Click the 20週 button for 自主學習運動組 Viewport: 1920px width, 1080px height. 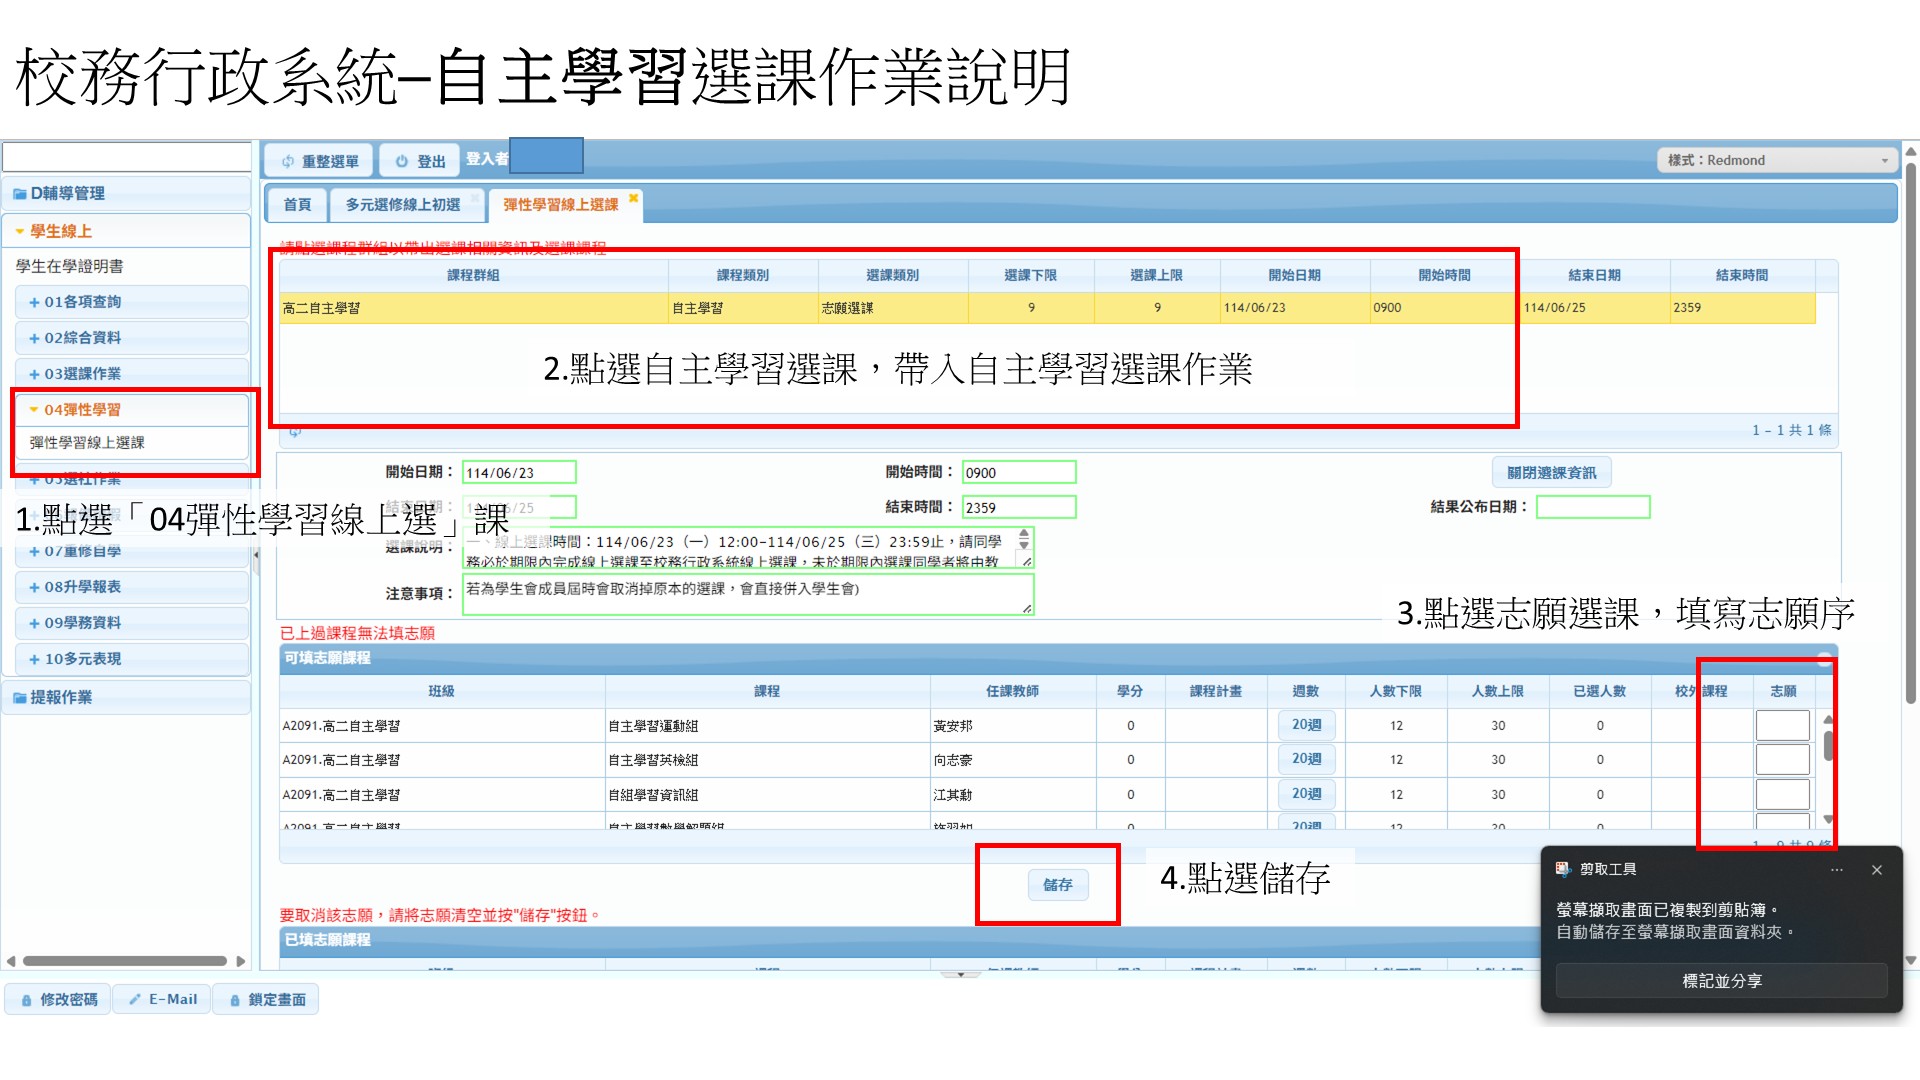(1306, 725)
